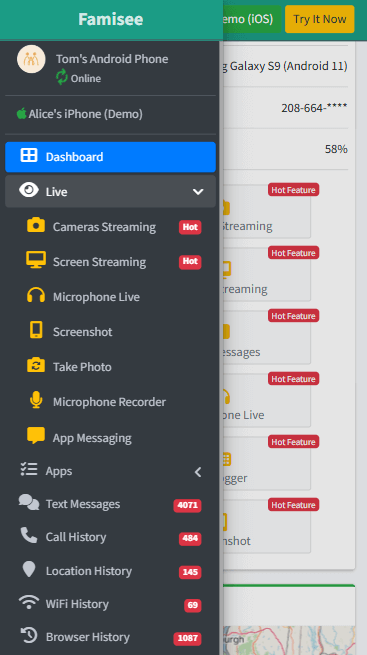Click the Browser History clock icon
The width and height of the screenshot is (367, 655).
click(x=29, y=635)
